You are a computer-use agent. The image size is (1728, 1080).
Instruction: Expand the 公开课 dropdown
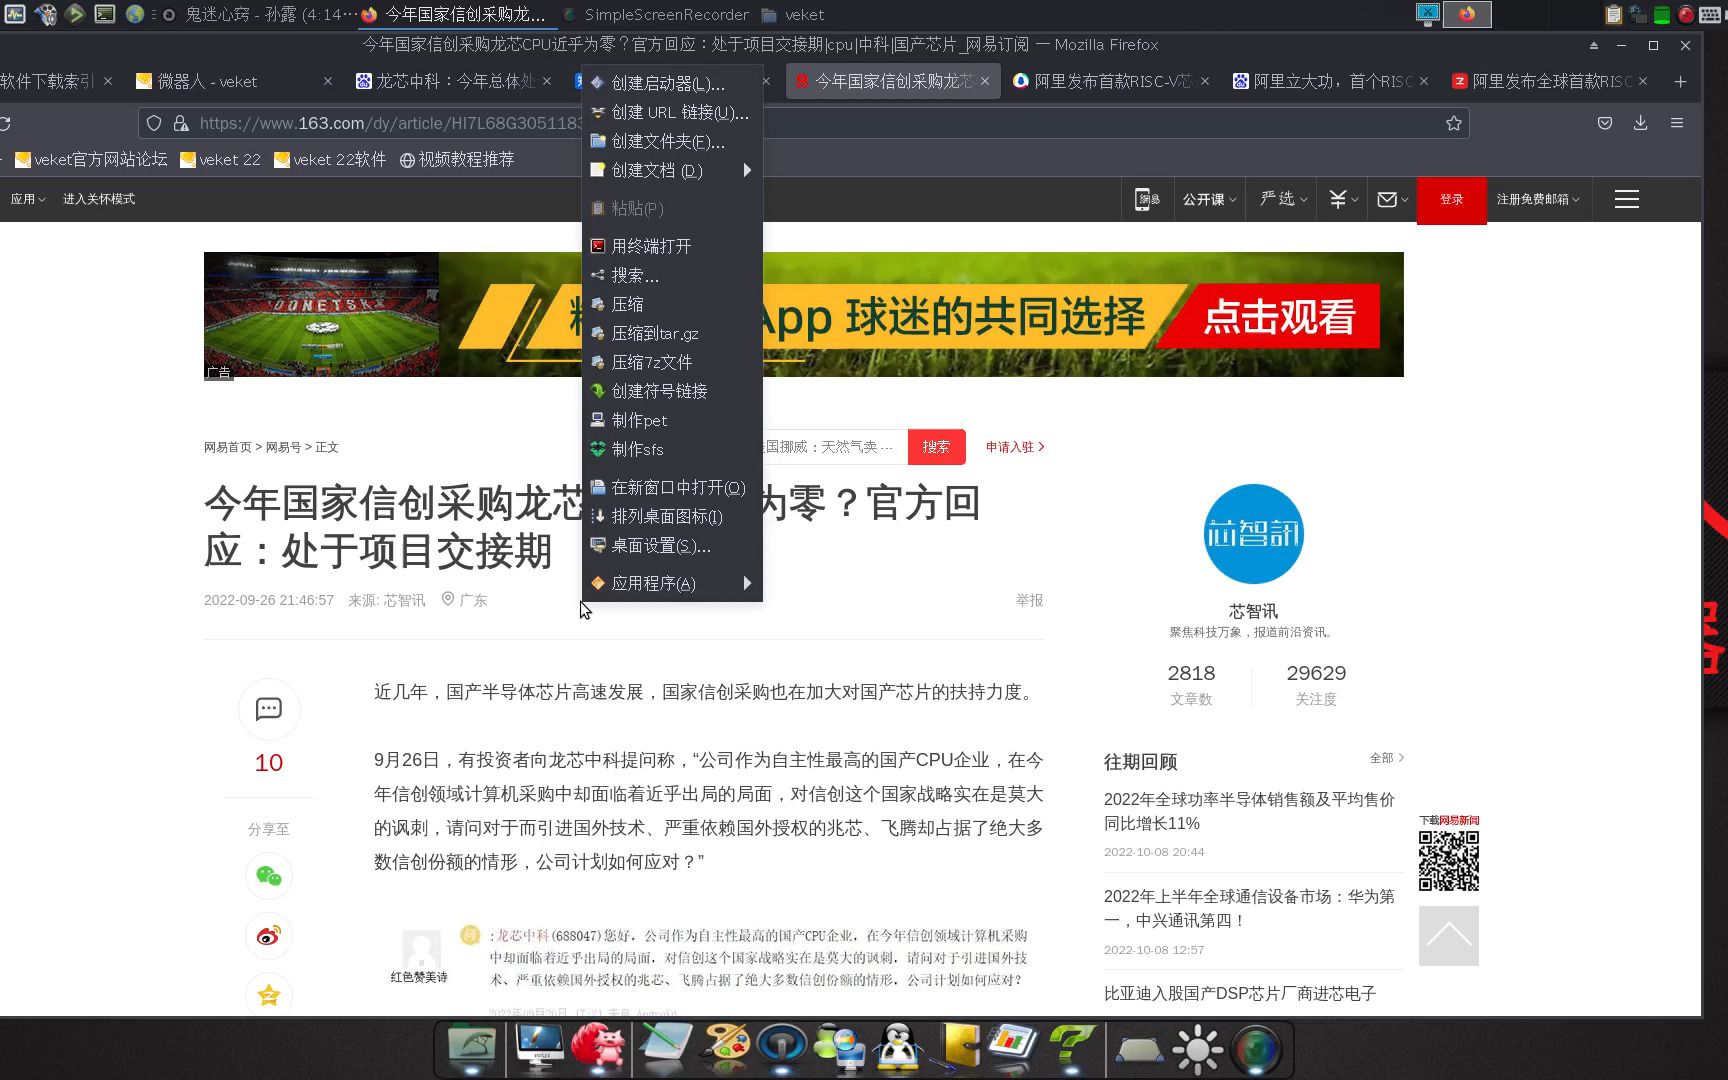pyautogui.click(x=1210, y=199)
